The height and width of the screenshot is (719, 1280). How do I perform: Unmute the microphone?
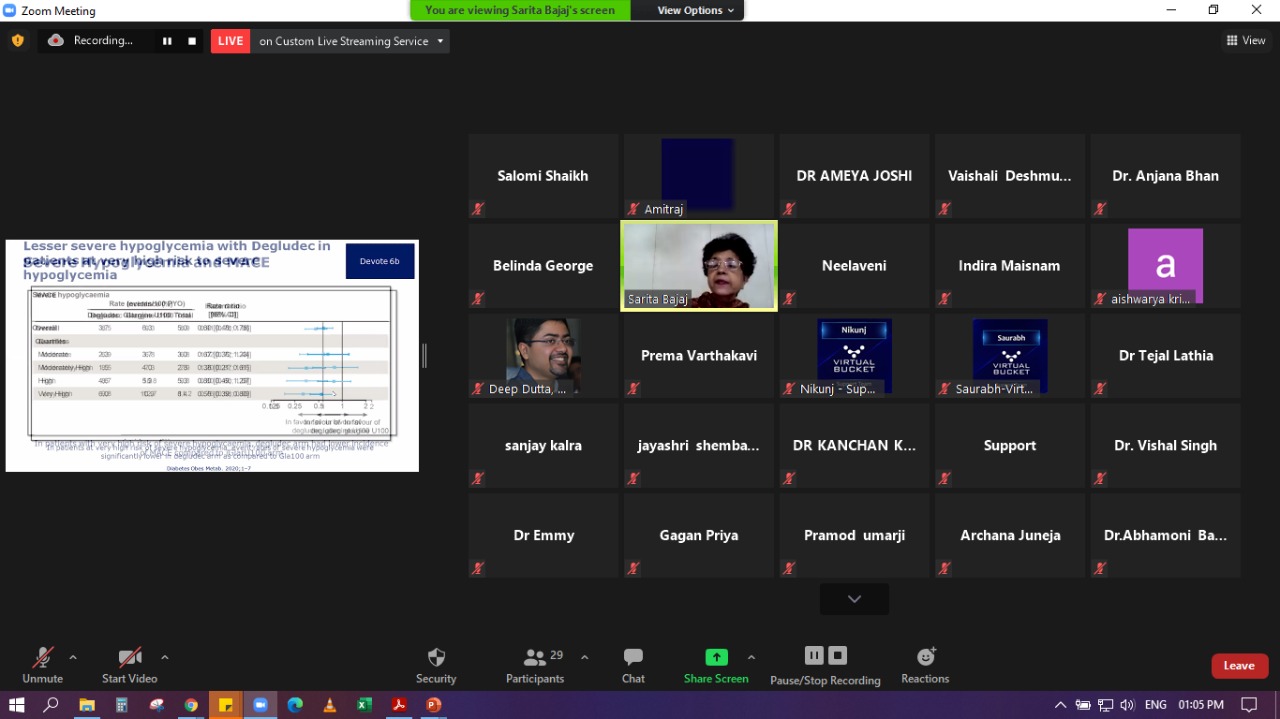click(x=42, y=666)
